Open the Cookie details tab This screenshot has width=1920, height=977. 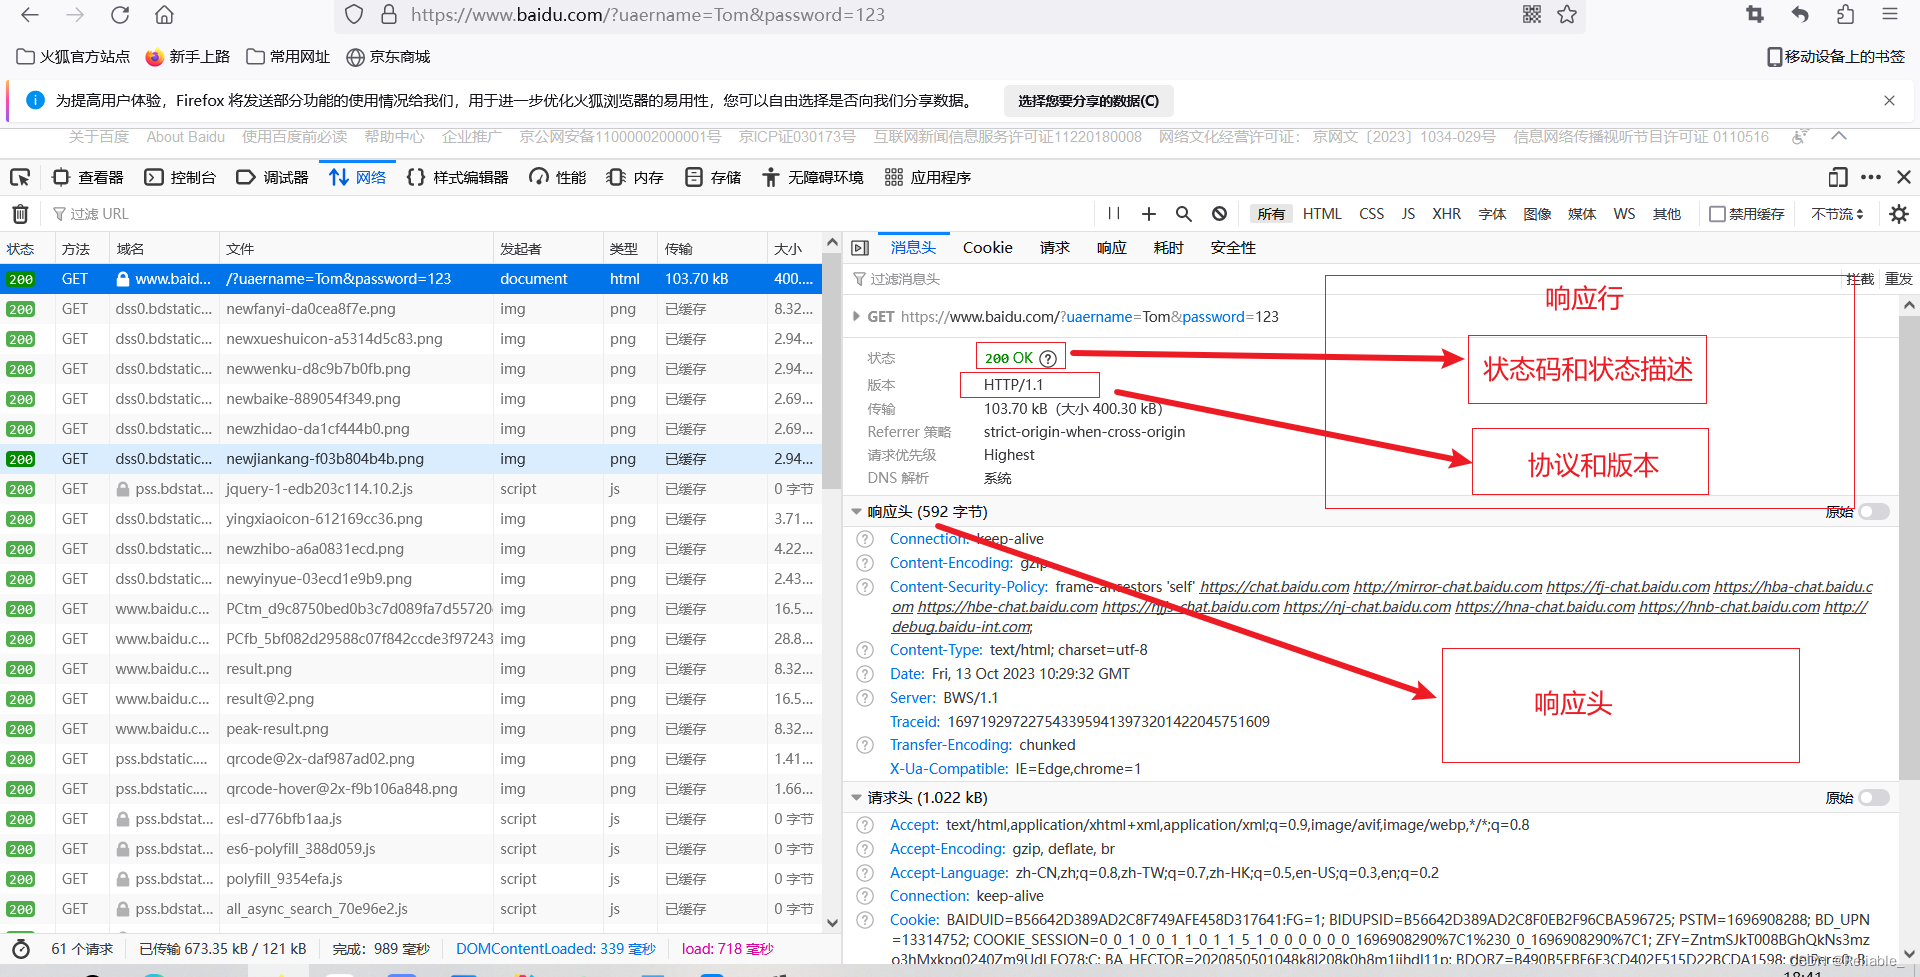[x=987, y=248]
